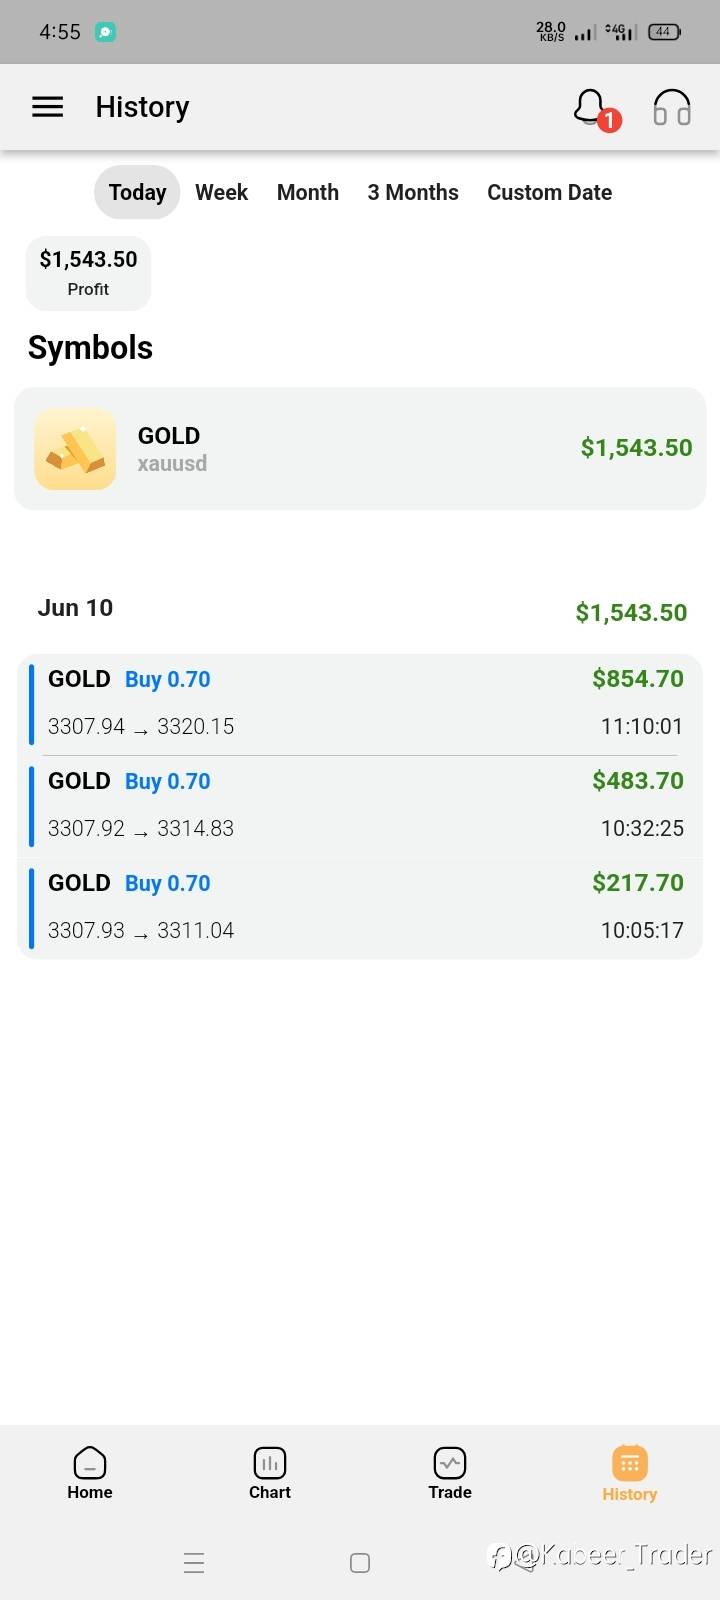Open the hamburger menu

(x=48, y=107)
